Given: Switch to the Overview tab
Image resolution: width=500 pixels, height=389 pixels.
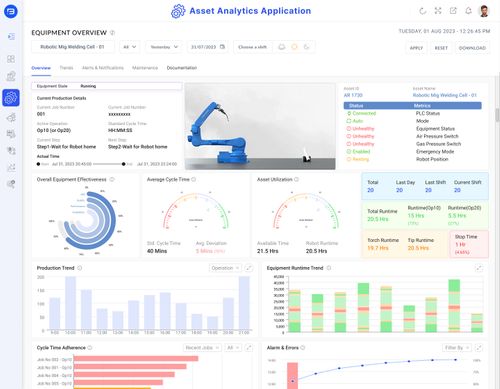Looking at the screenshot, I should pos(41,68).
